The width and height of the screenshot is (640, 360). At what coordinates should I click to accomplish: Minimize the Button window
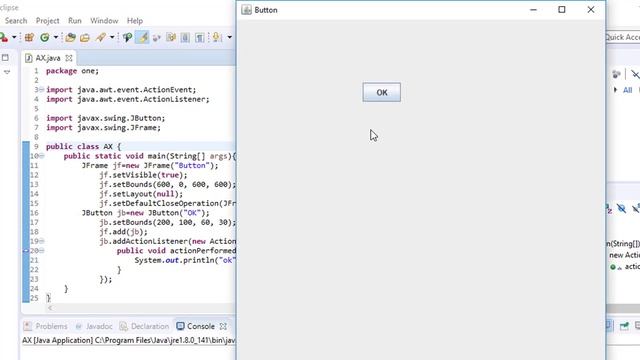coord(533,10)
